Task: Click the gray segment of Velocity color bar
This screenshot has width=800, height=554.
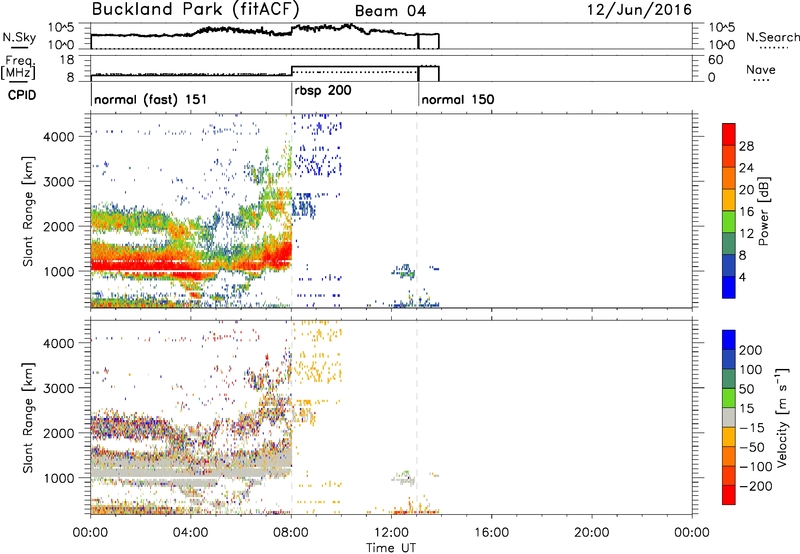Action: [x=729, y=417]
